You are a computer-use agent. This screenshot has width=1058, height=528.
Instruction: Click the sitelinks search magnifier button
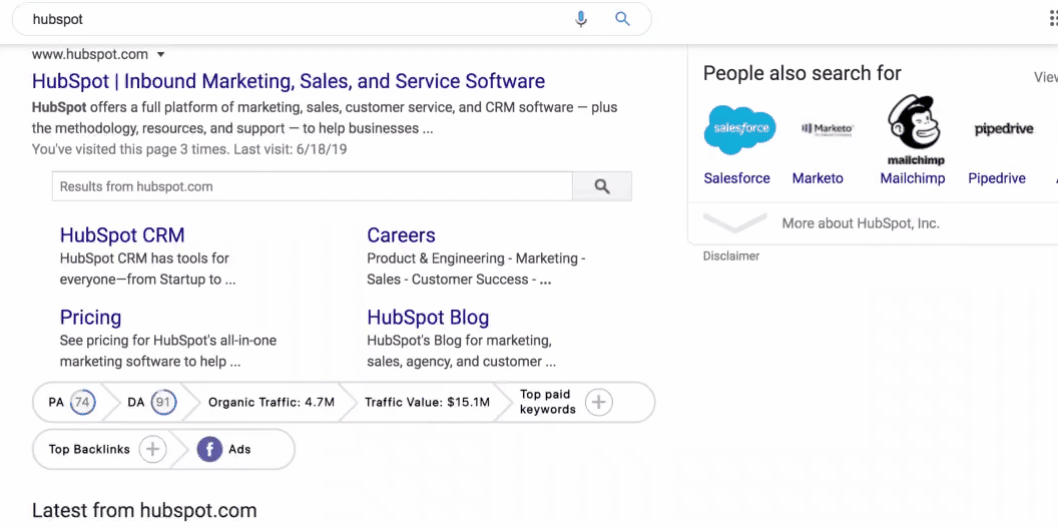coord(602,186)
